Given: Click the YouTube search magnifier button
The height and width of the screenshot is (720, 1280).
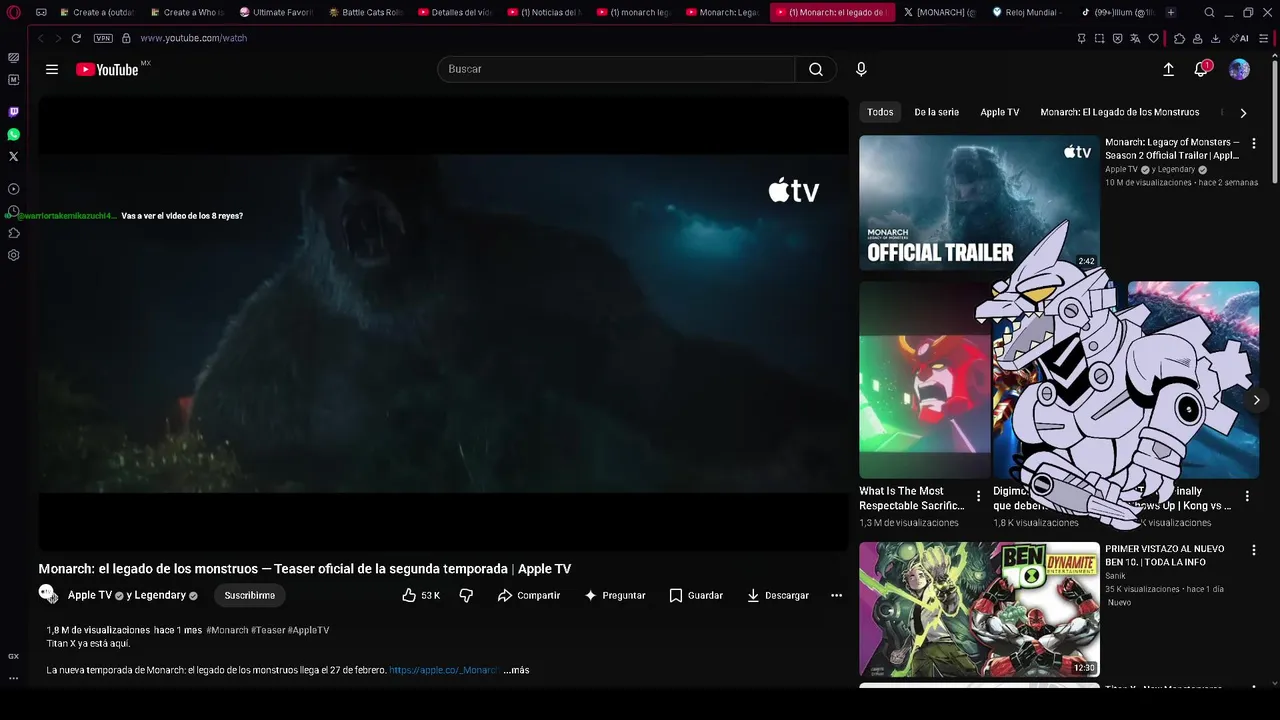Looking at the screenshot, I should coord(816,69).
